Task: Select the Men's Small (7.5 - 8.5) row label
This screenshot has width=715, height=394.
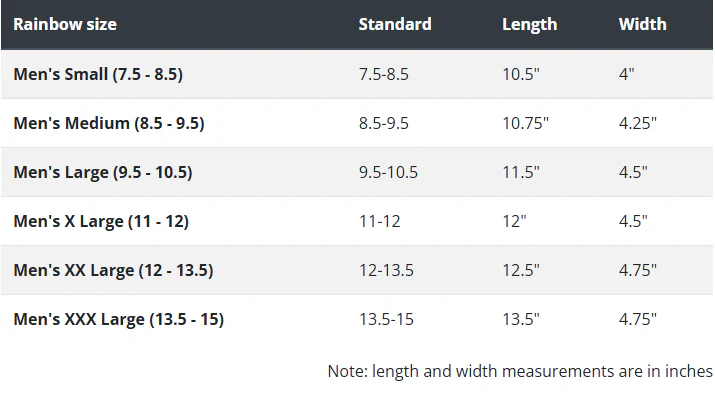Action: coord(98,74)
